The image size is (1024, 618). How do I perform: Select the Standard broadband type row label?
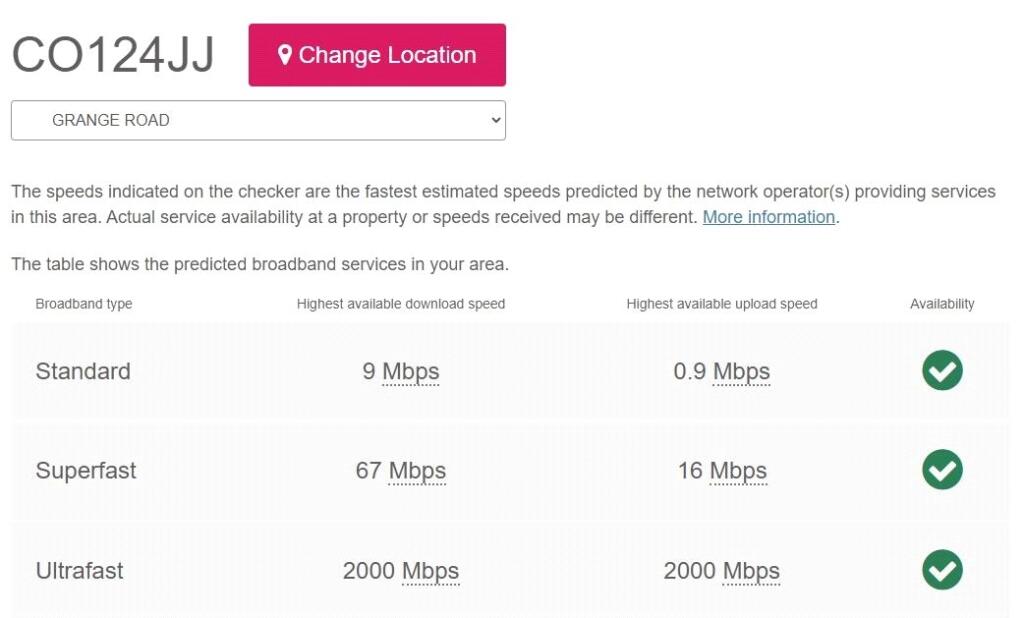click(x=83, y=372)
